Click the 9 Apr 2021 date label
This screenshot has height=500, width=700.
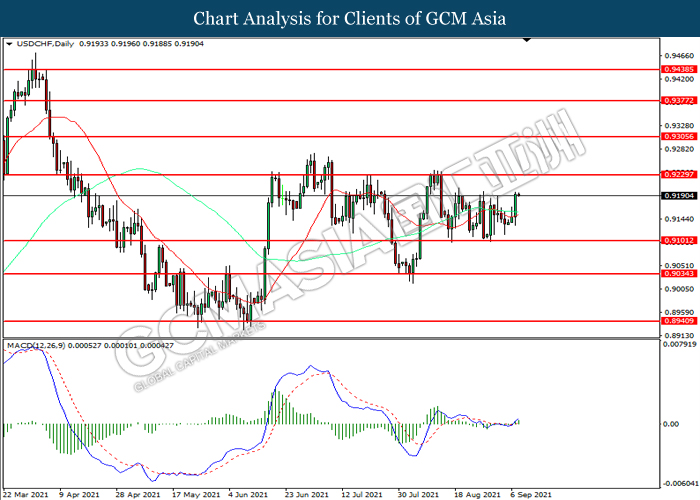tap(79, 495)
